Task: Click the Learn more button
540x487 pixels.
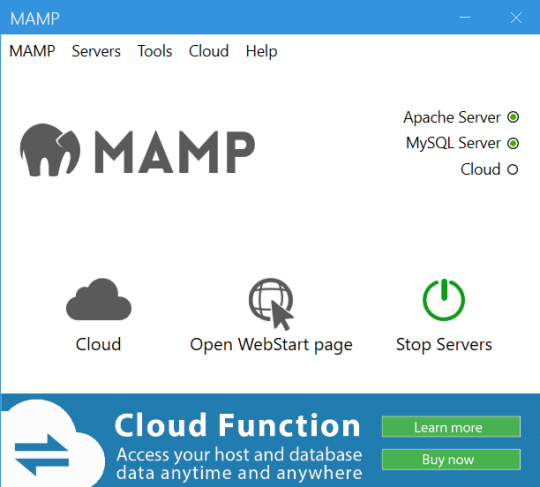Action: [x=451, y=427]
